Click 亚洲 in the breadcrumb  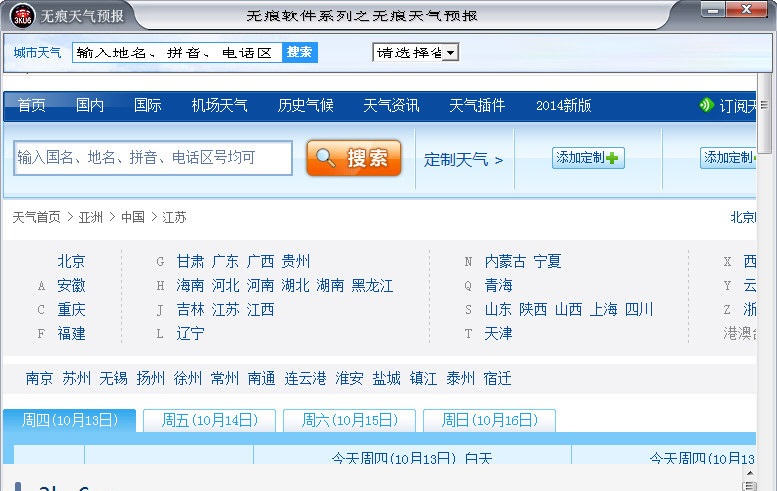[91, 217]
